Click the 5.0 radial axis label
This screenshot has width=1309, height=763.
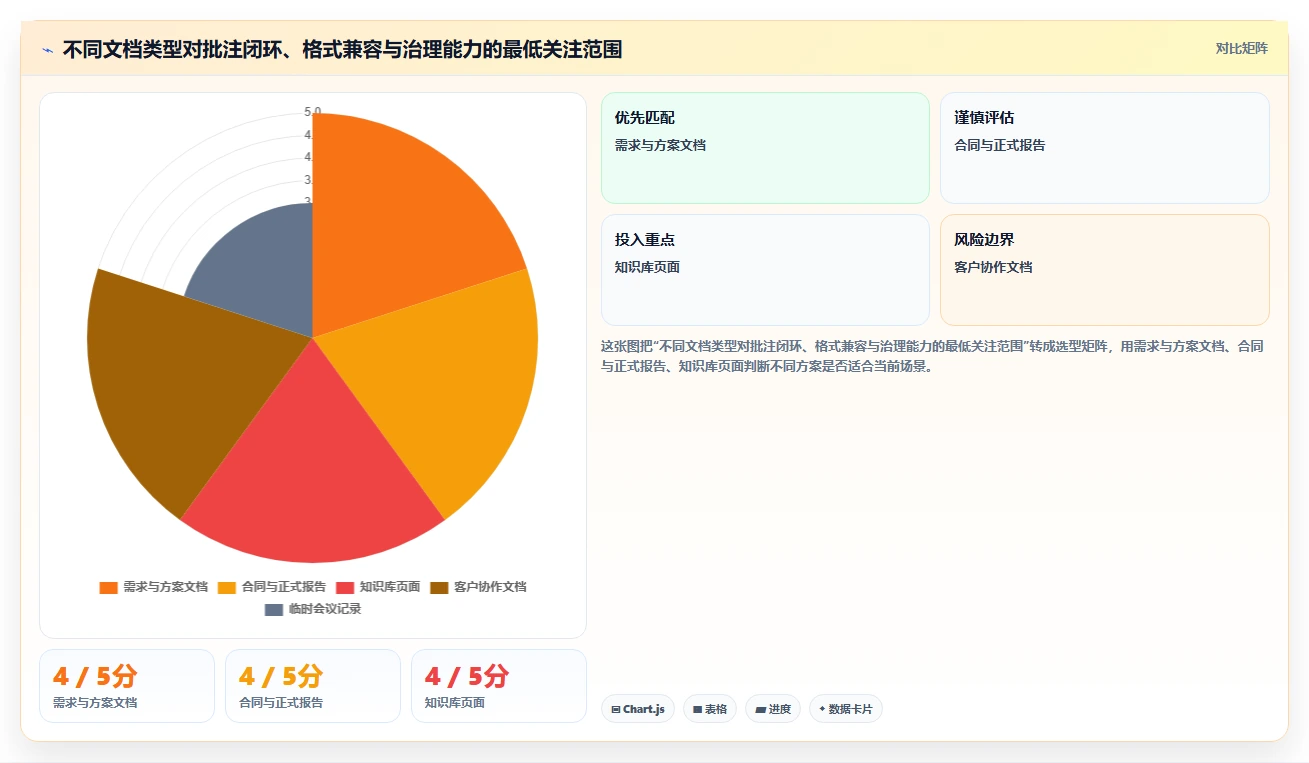[x=313, y=112]
